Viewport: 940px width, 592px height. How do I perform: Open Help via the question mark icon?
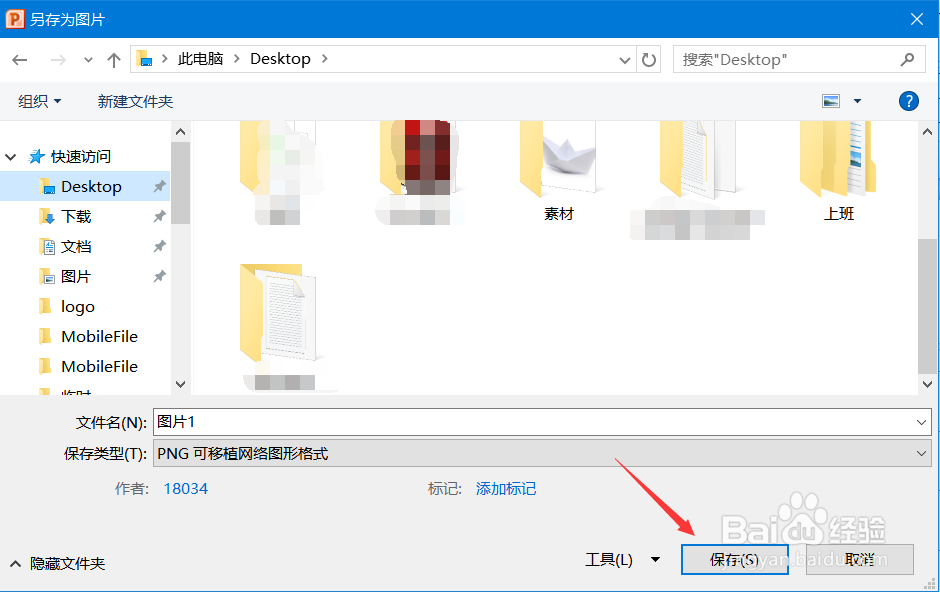(908, 100)
